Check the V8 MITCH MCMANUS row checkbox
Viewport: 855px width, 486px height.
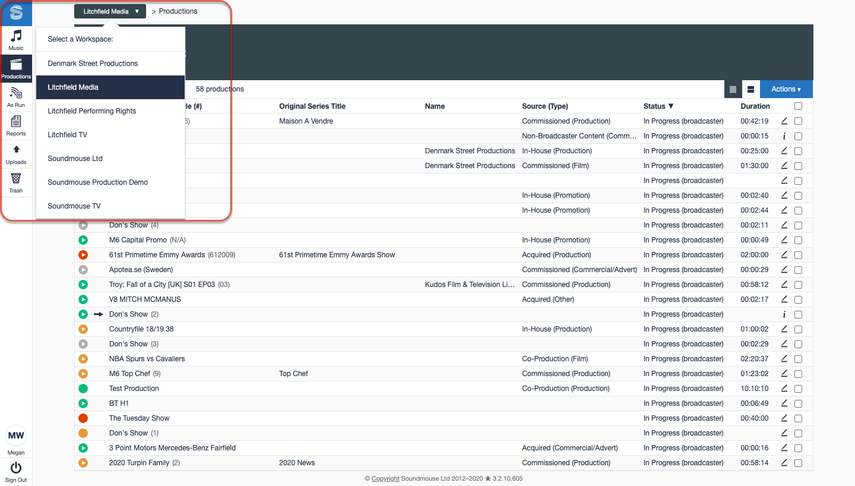[798, 299]
